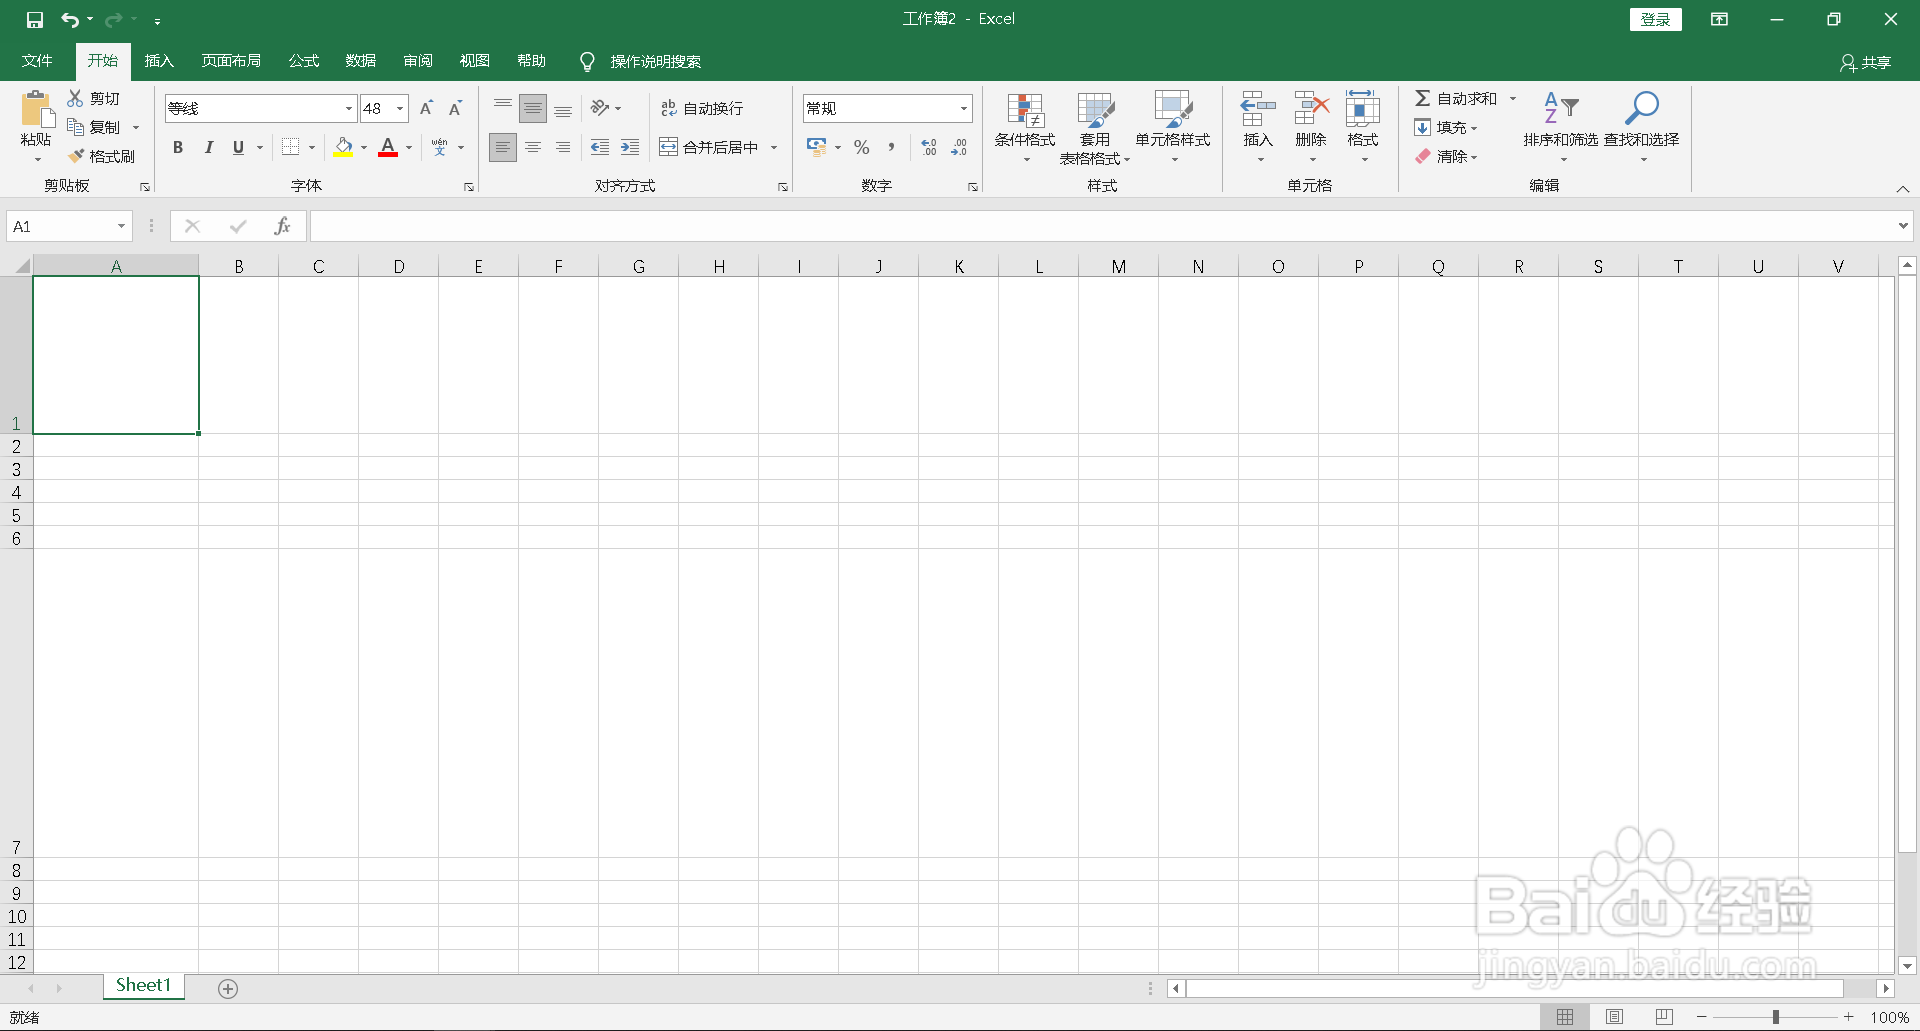Open Clear (清除) dropdown
This screenshot has height=1031, width=1920.
click(1446, 156)
